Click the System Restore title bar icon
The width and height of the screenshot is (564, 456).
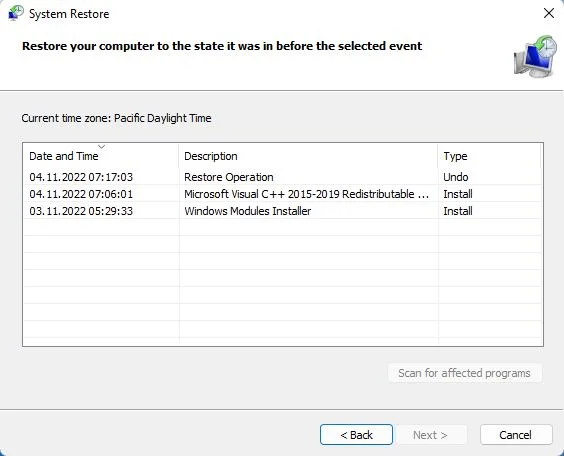pyautogui.click(x=15, y=13)
